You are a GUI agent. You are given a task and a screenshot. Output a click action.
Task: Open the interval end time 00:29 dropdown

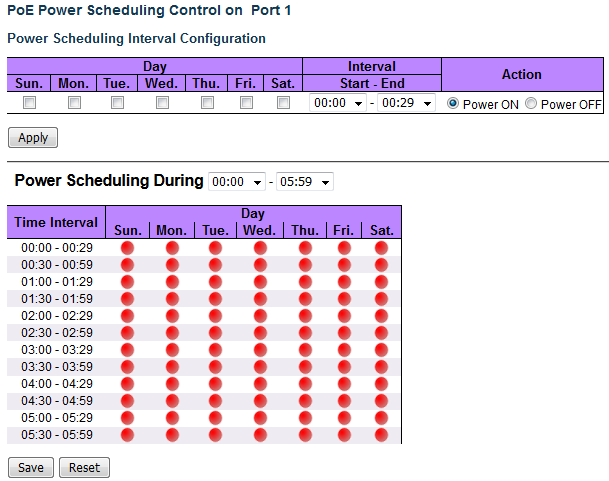pyautogui.click(x=406, y=103)
